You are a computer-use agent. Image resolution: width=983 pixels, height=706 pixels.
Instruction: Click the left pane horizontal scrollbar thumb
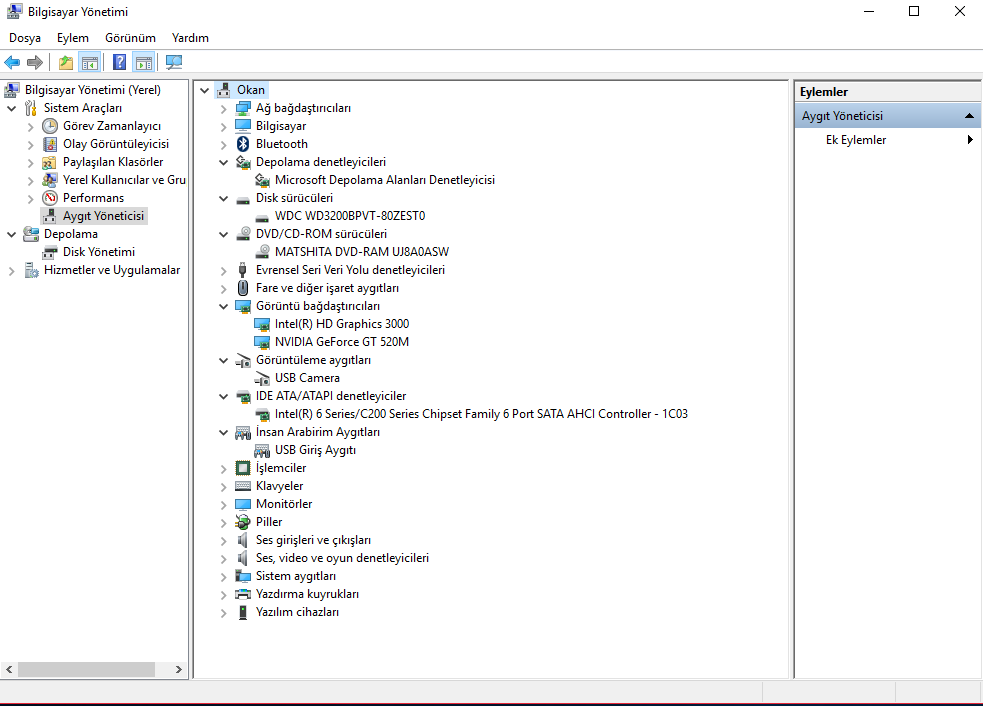click(x=87, y=670)
